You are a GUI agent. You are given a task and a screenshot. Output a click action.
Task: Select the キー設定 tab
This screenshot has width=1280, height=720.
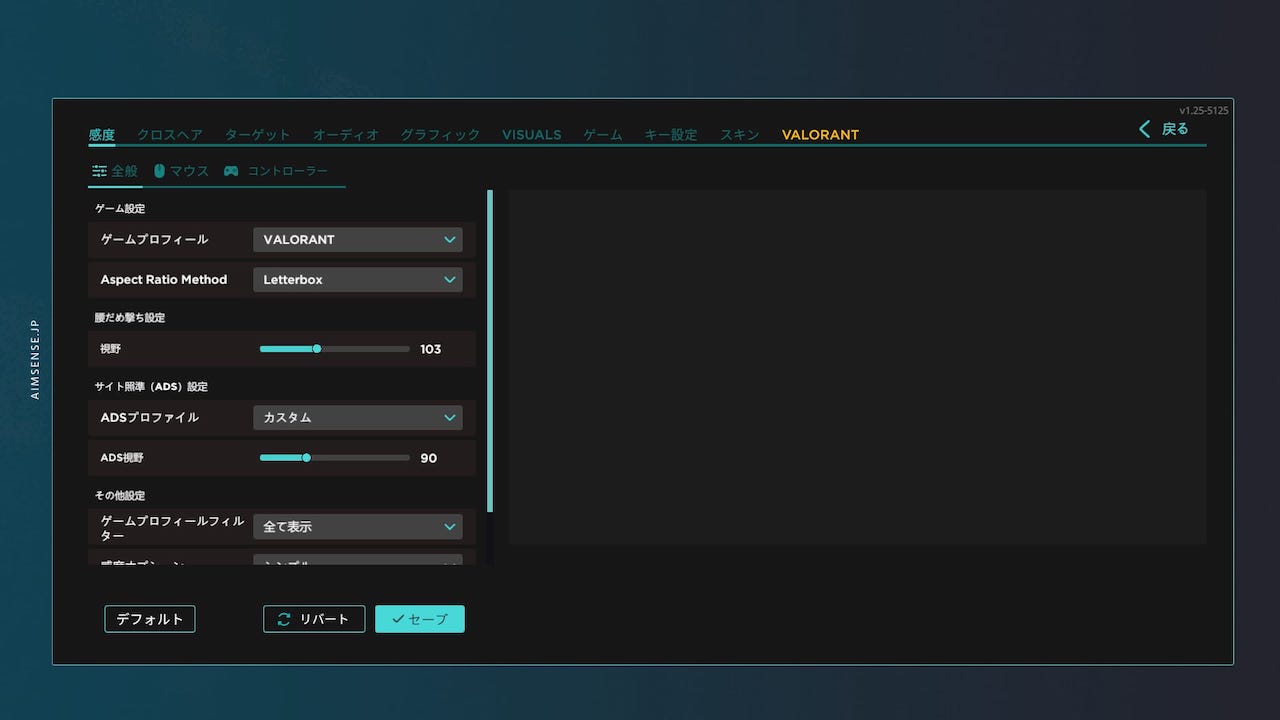[671, 134]
